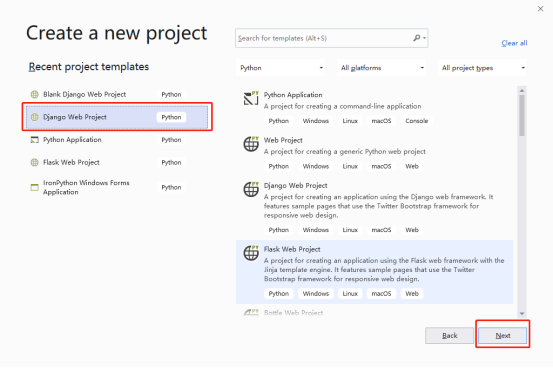Viewport: 553px width, 368px height.
Task: Click the Python Application command-line description
Action: click(x=342, y=106)
